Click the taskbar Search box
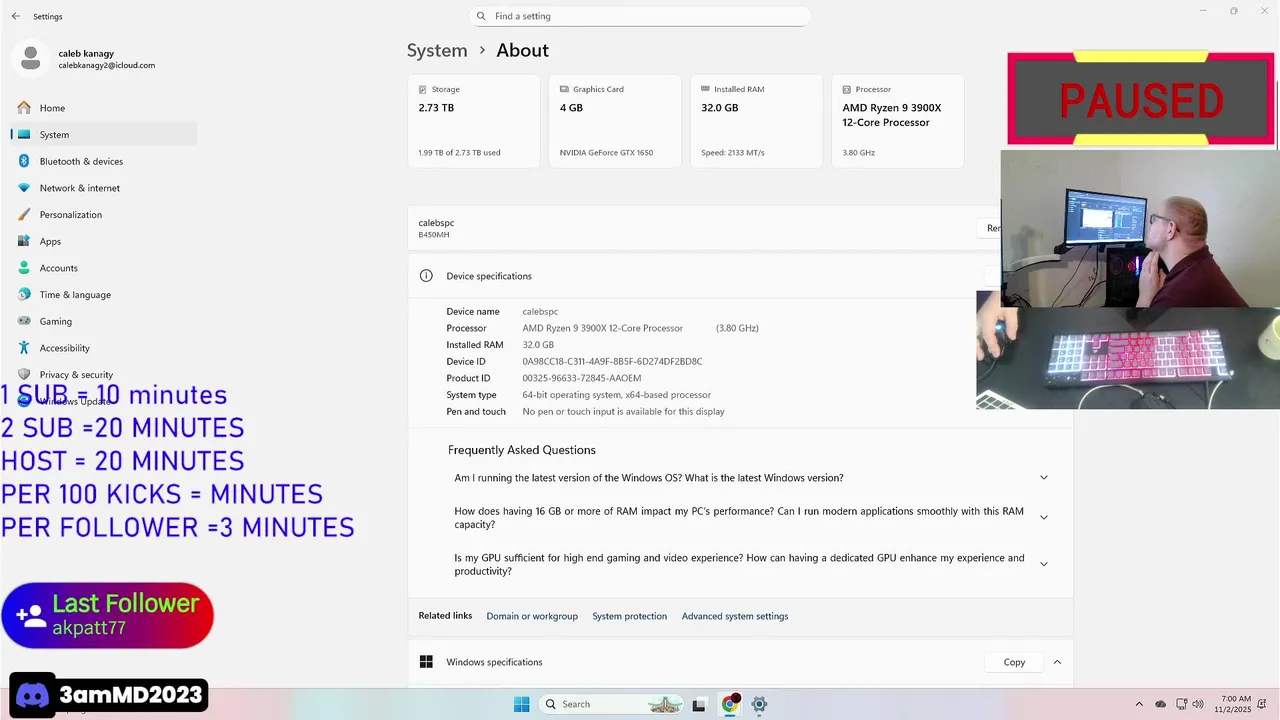 612,704
